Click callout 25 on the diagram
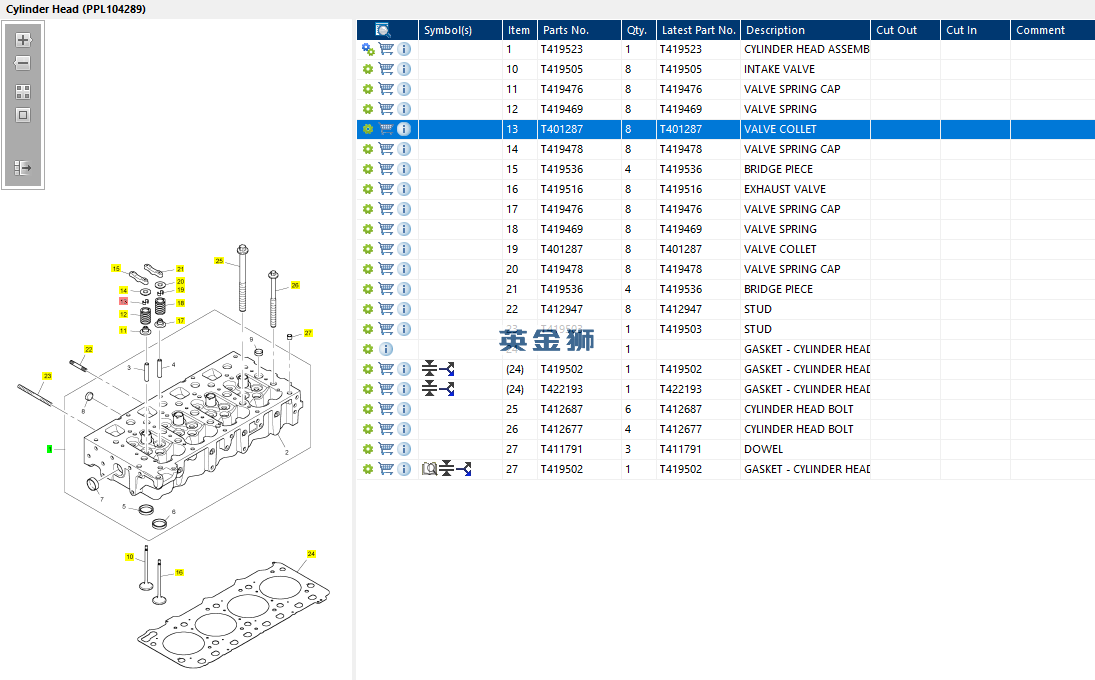This screenshot has width=1095, height=680. (219, 261)
